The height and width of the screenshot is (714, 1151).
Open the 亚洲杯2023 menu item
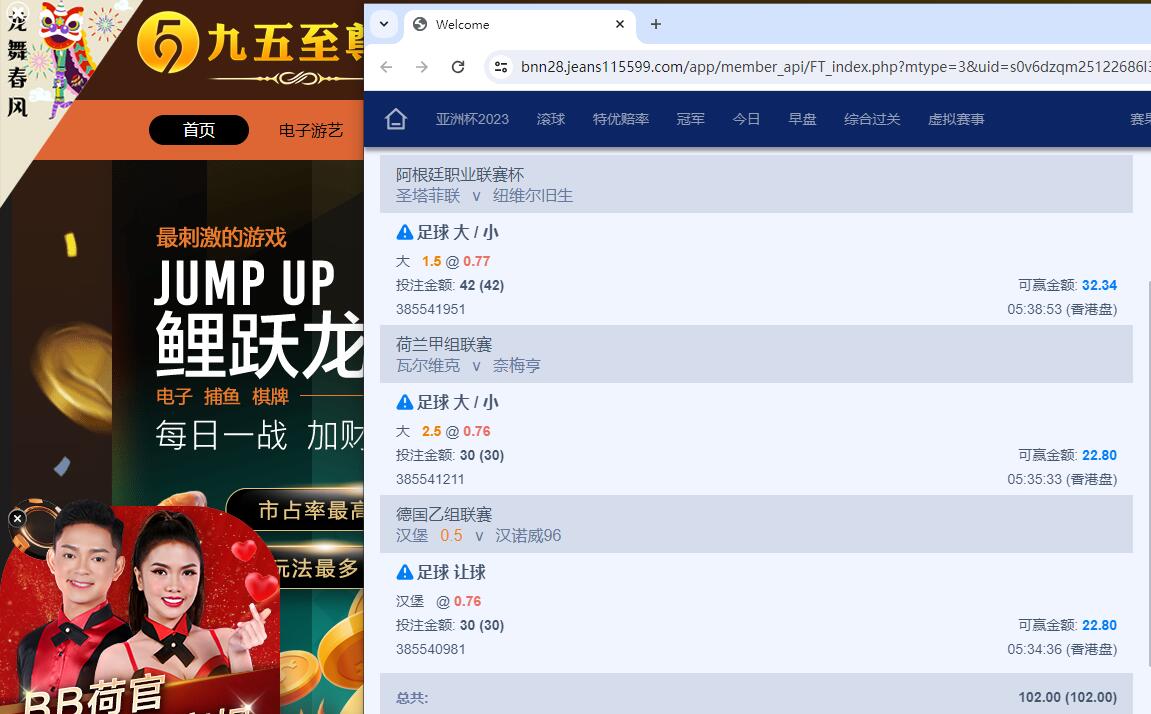tap(472, 119)
